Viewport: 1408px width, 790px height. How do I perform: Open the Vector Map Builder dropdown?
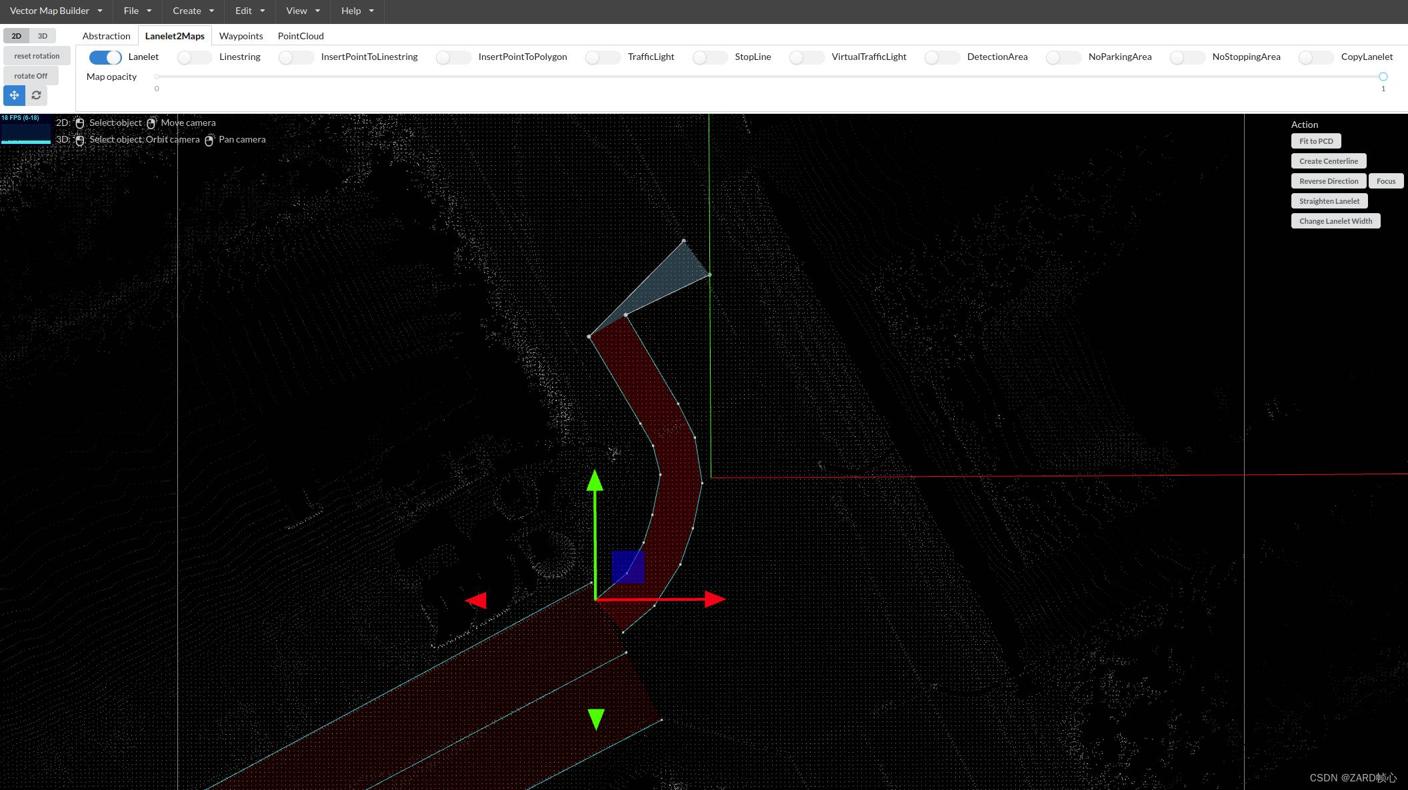(56, 11)
